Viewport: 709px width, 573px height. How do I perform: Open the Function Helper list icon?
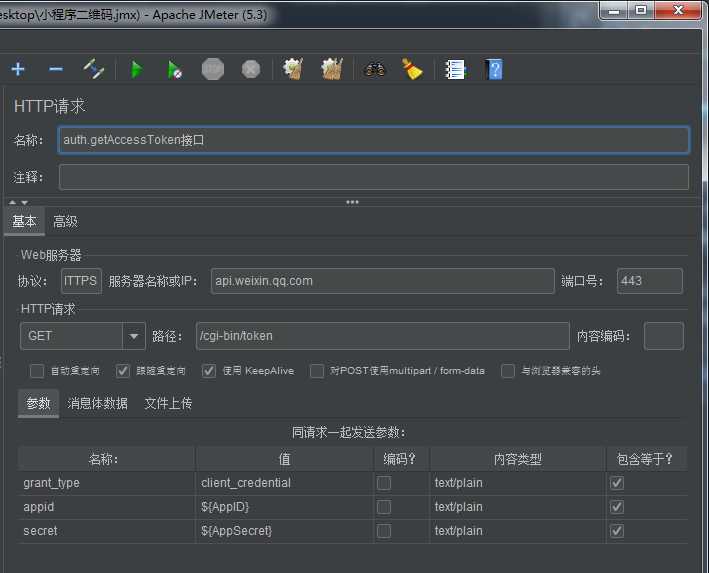point(455,70)
